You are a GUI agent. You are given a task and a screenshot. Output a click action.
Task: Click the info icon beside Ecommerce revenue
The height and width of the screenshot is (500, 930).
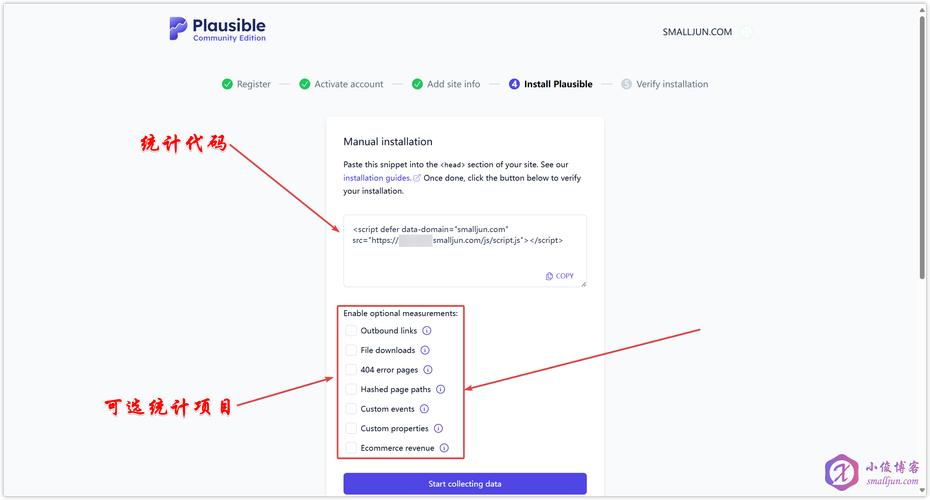tap(444, 448)
